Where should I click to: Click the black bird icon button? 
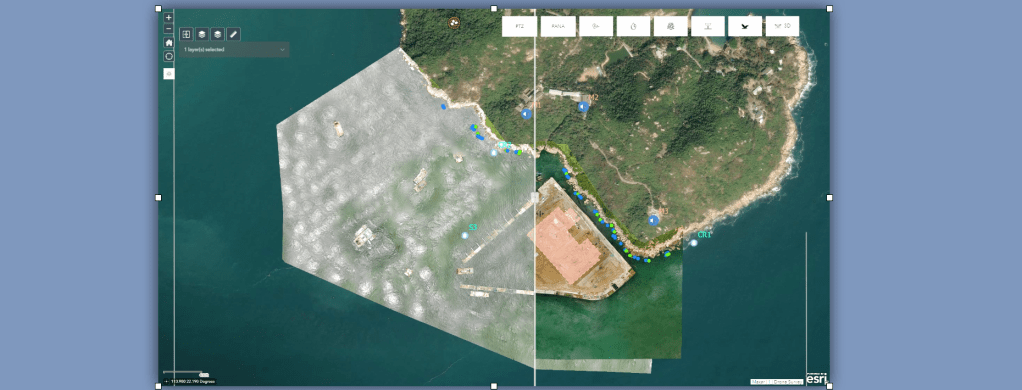pos(745,26)
